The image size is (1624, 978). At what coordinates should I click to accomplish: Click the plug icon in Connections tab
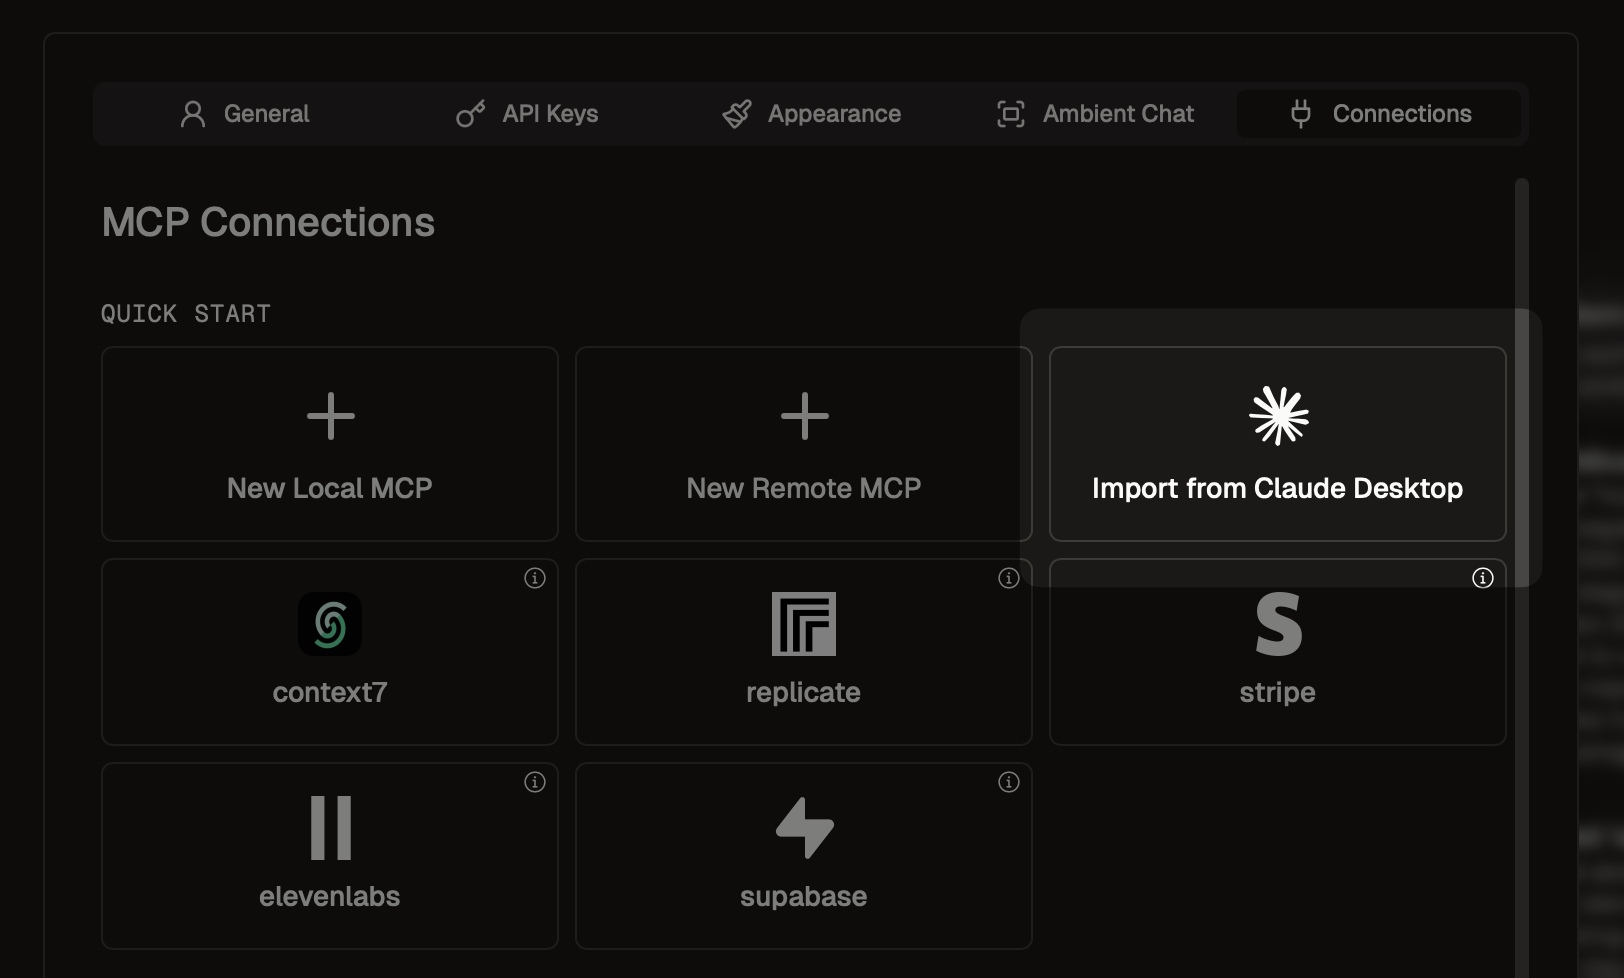(1301, 114)
